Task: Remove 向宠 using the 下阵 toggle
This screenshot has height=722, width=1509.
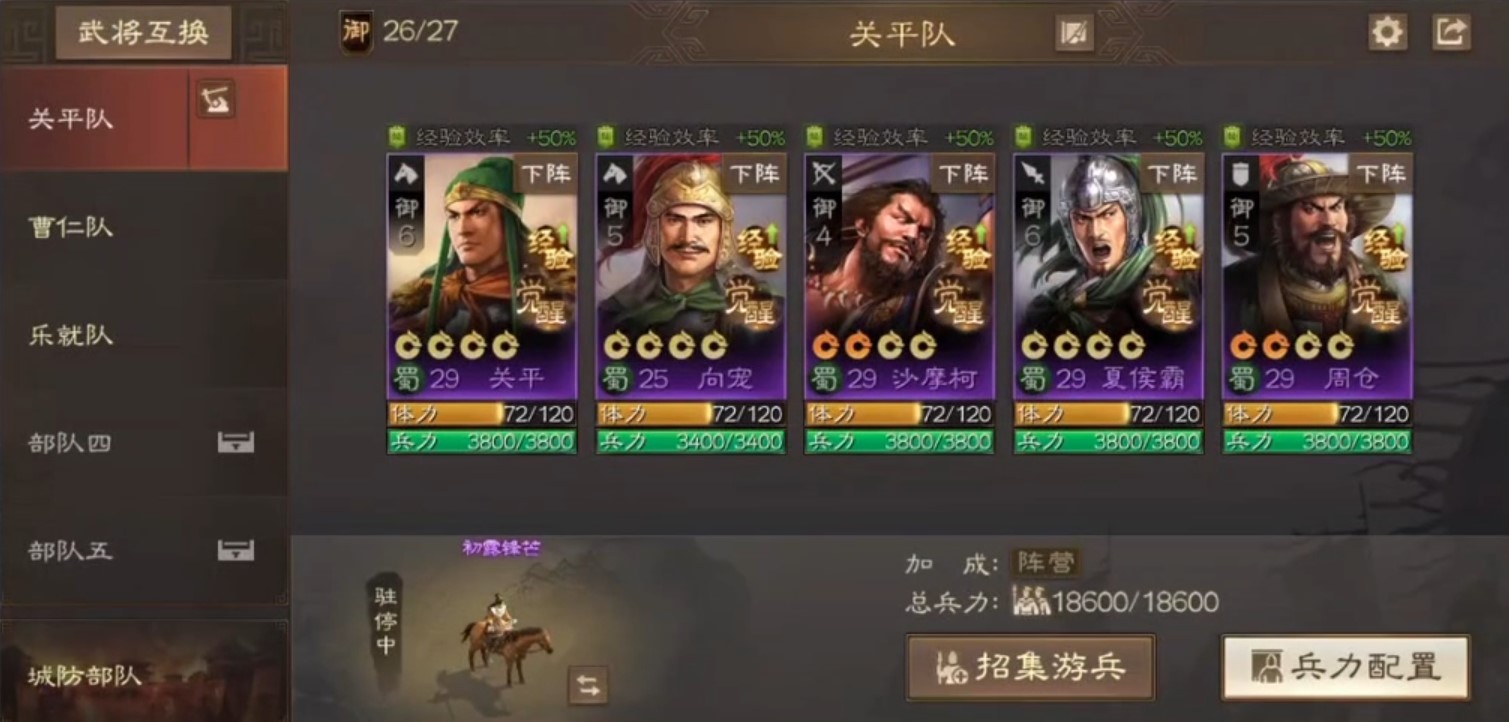Action: coord(755,173)
